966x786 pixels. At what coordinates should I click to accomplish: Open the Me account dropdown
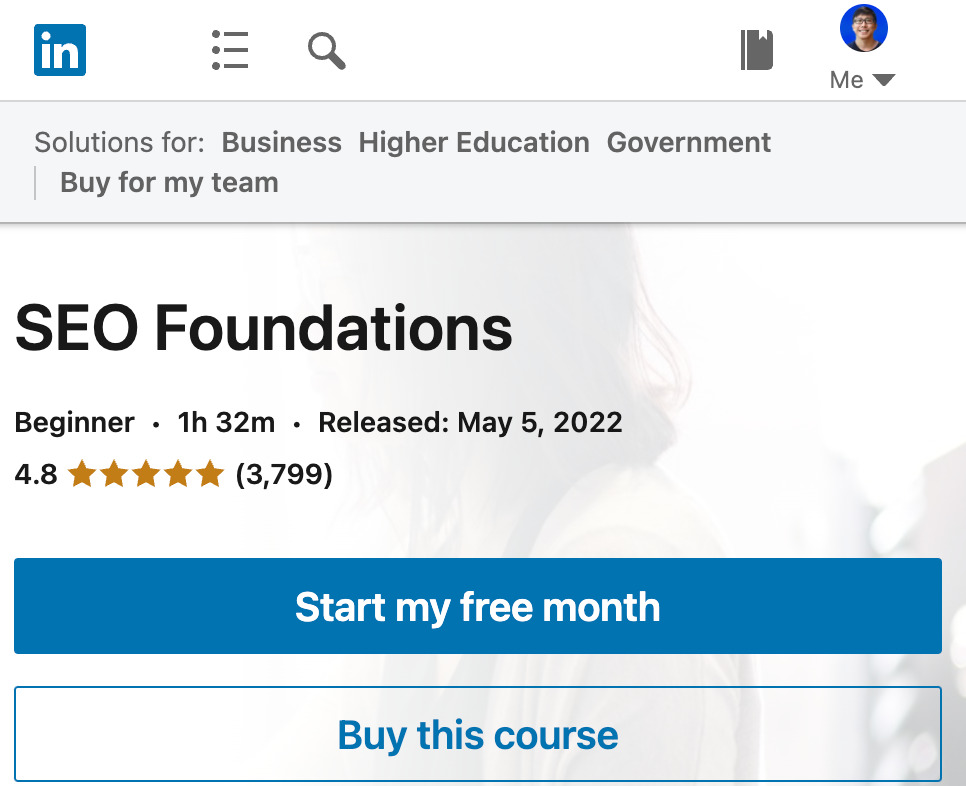[x=847, y=80]
